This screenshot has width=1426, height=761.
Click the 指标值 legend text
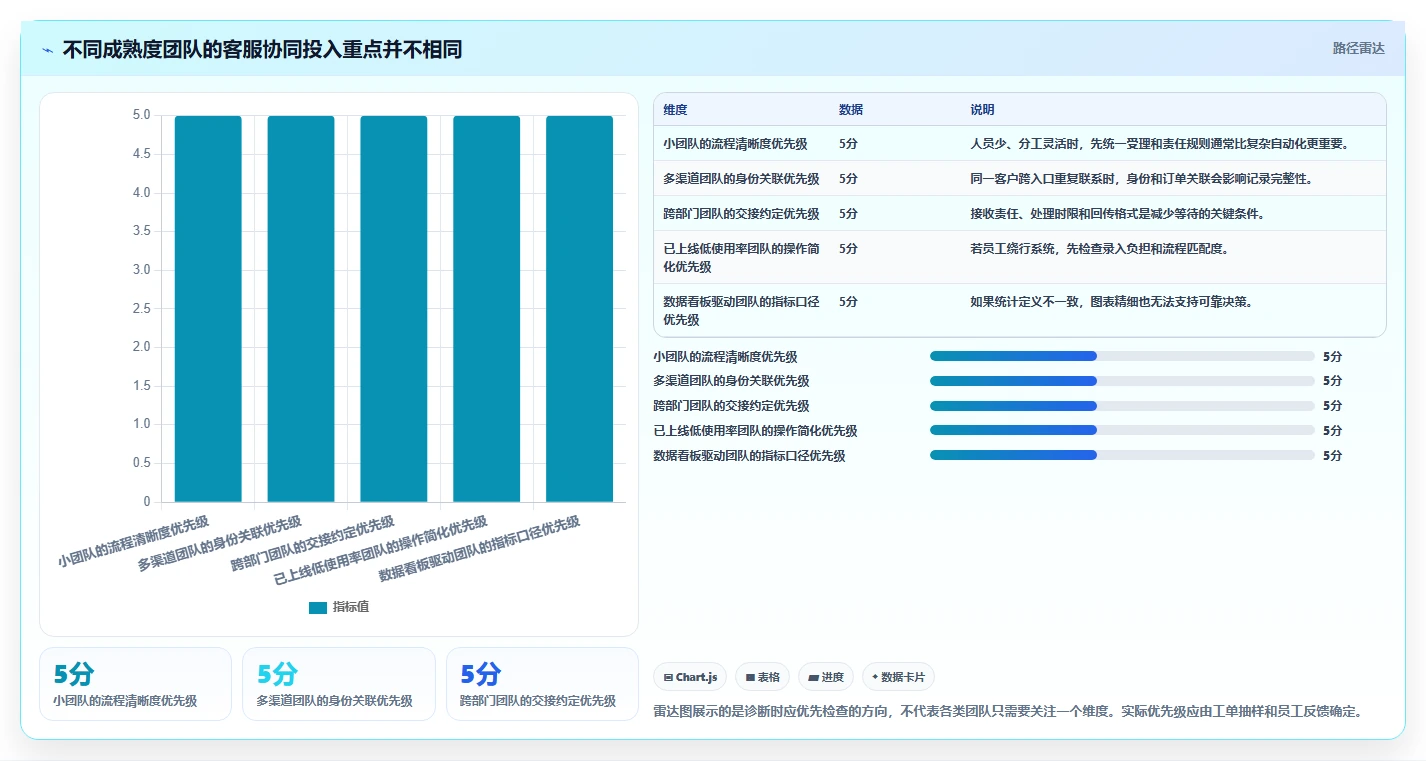351,607
